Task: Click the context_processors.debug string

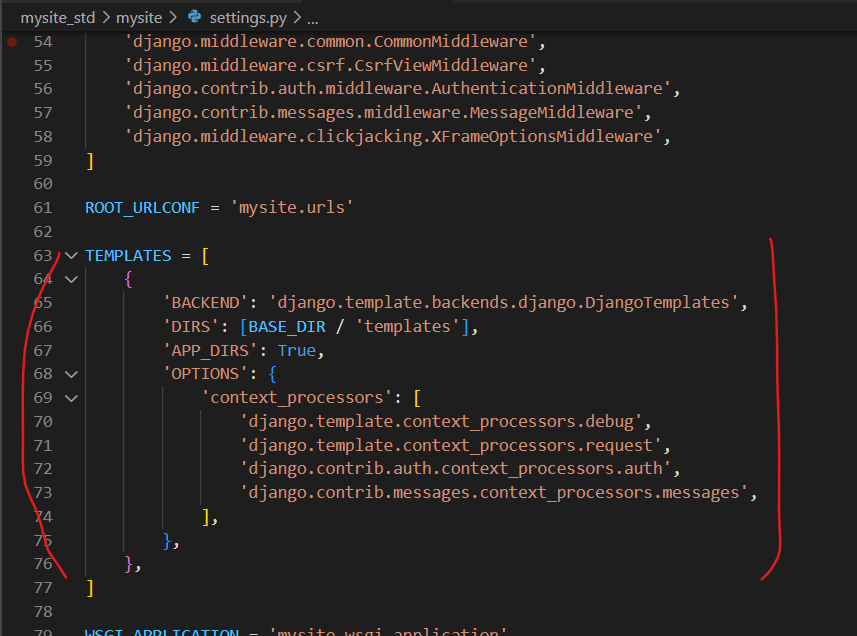Action: [x=441, y=422]
